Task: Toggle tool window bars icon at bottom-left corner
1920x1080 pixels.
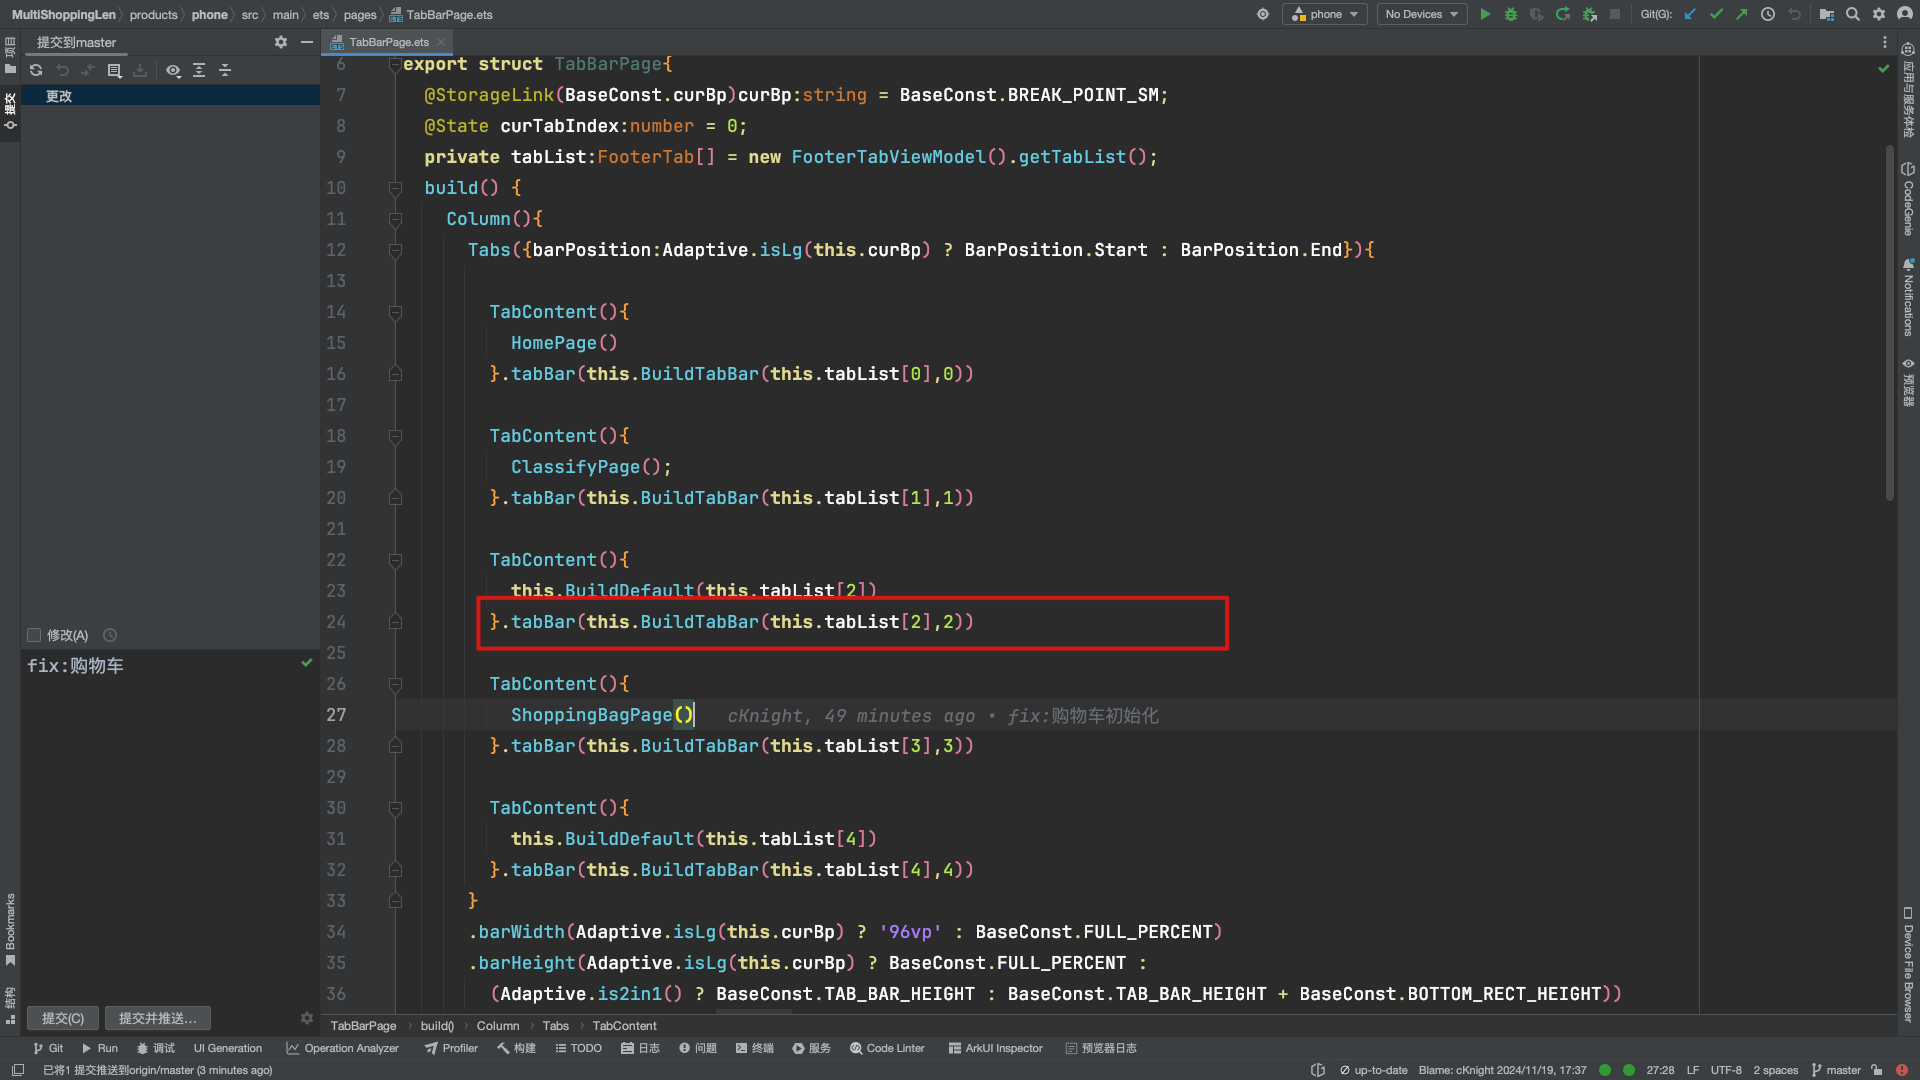Action: pyautogui.click(x=18, y=1070)
